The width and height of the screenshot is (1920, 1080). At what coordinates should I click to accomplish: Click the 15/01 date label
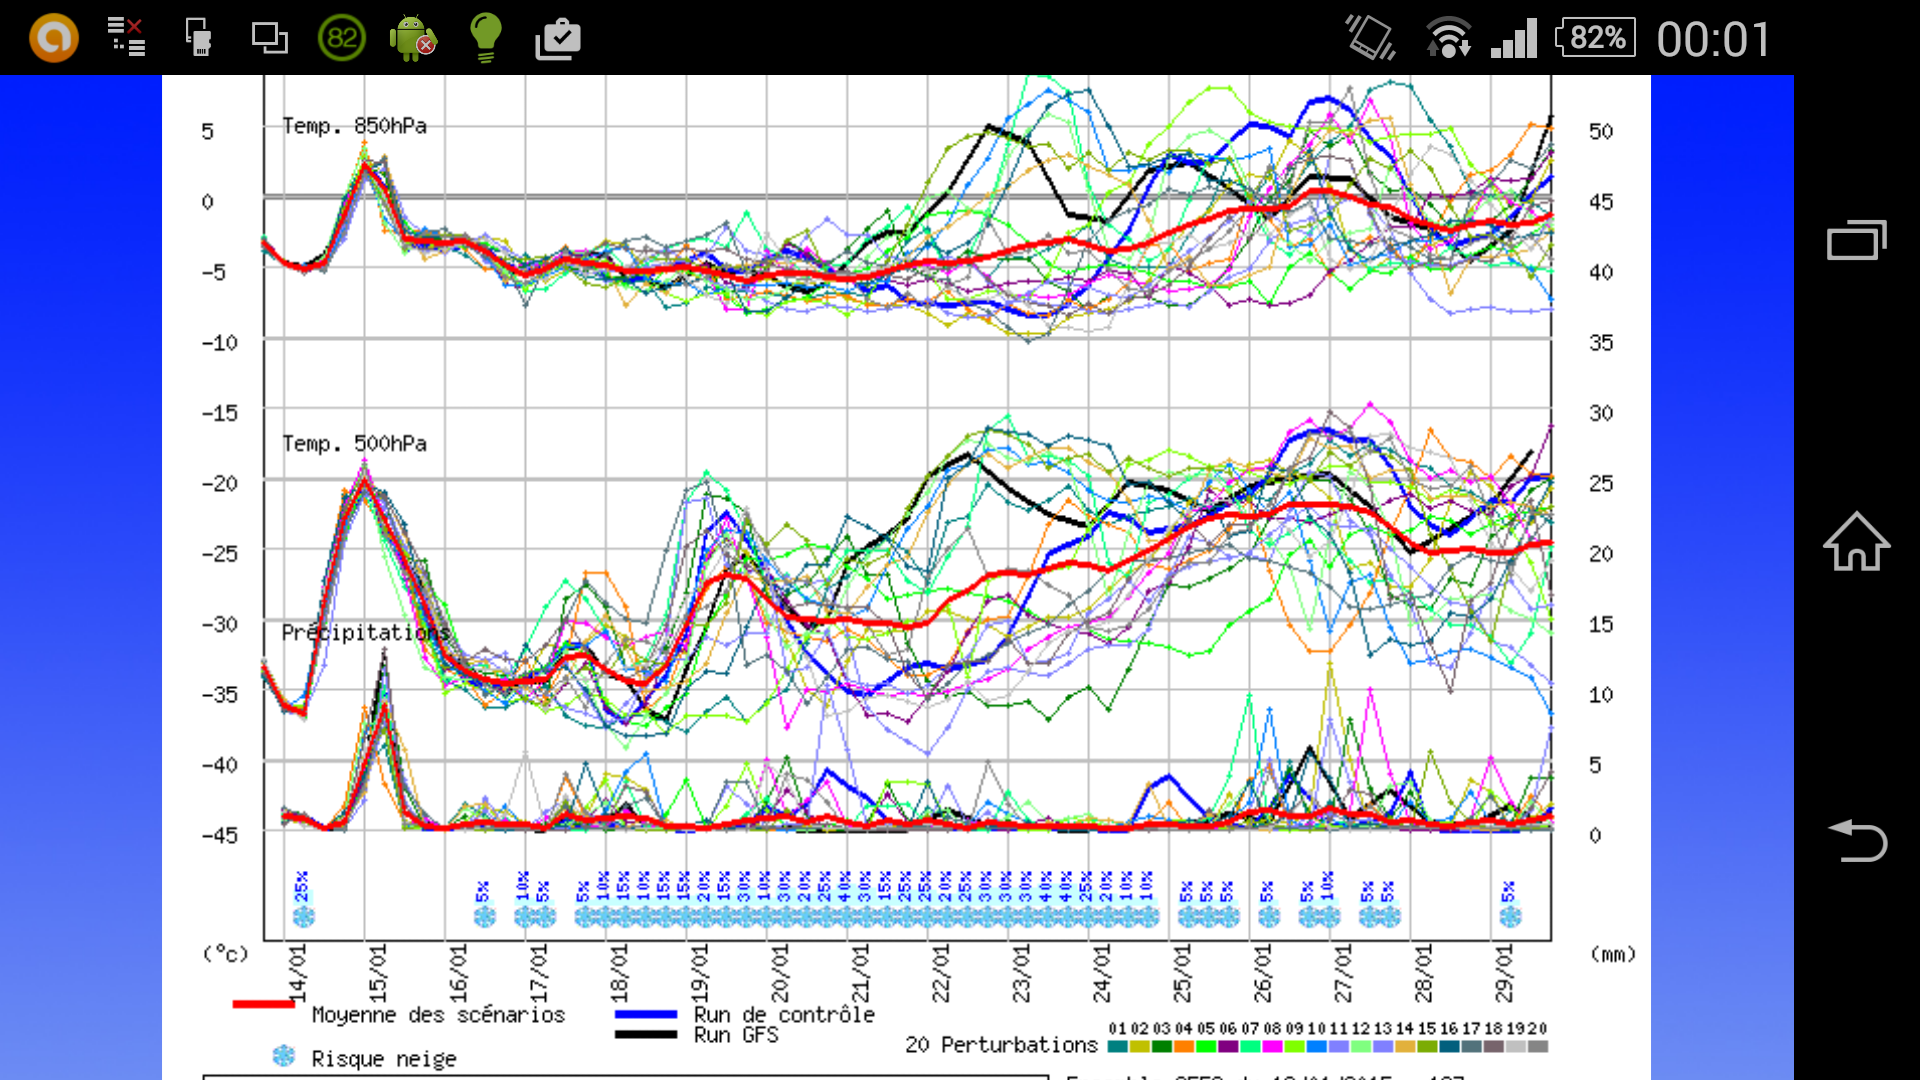tap(377, 972)
